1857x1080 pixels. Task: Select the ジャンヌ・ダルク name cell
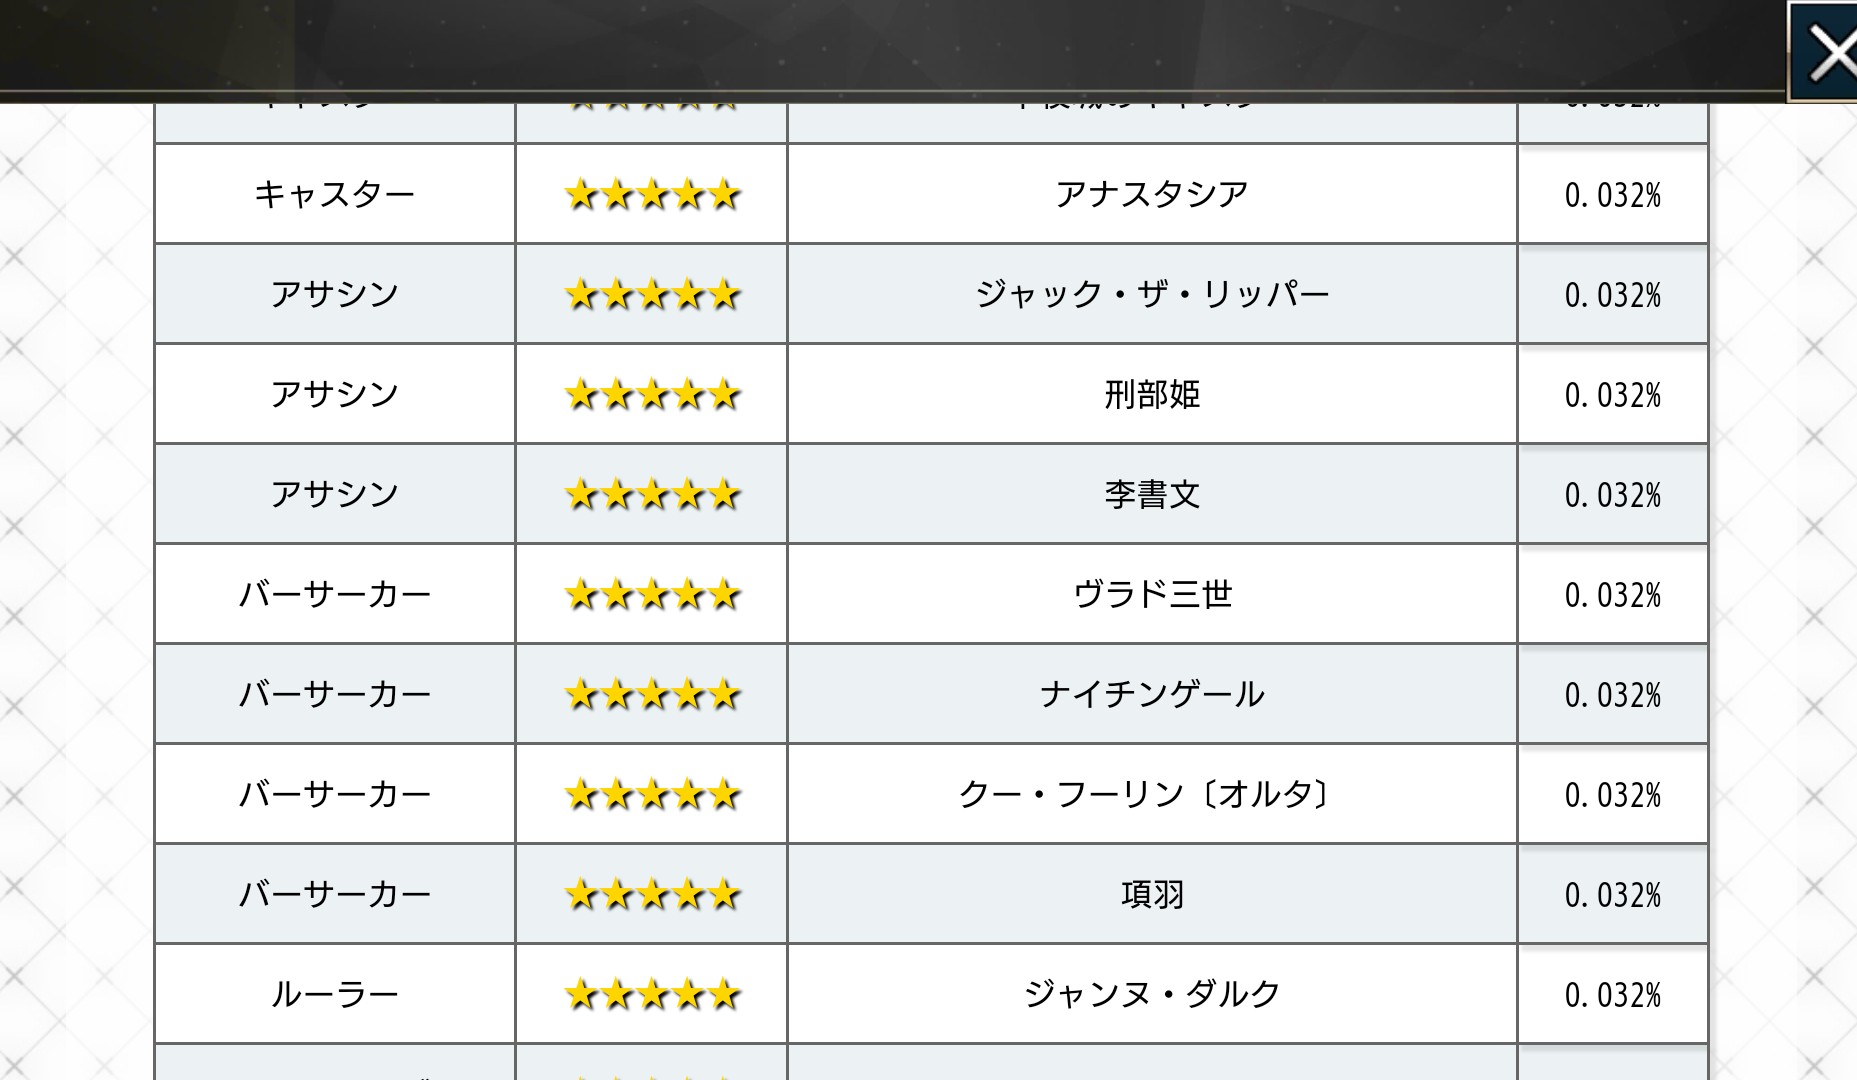1152,994
